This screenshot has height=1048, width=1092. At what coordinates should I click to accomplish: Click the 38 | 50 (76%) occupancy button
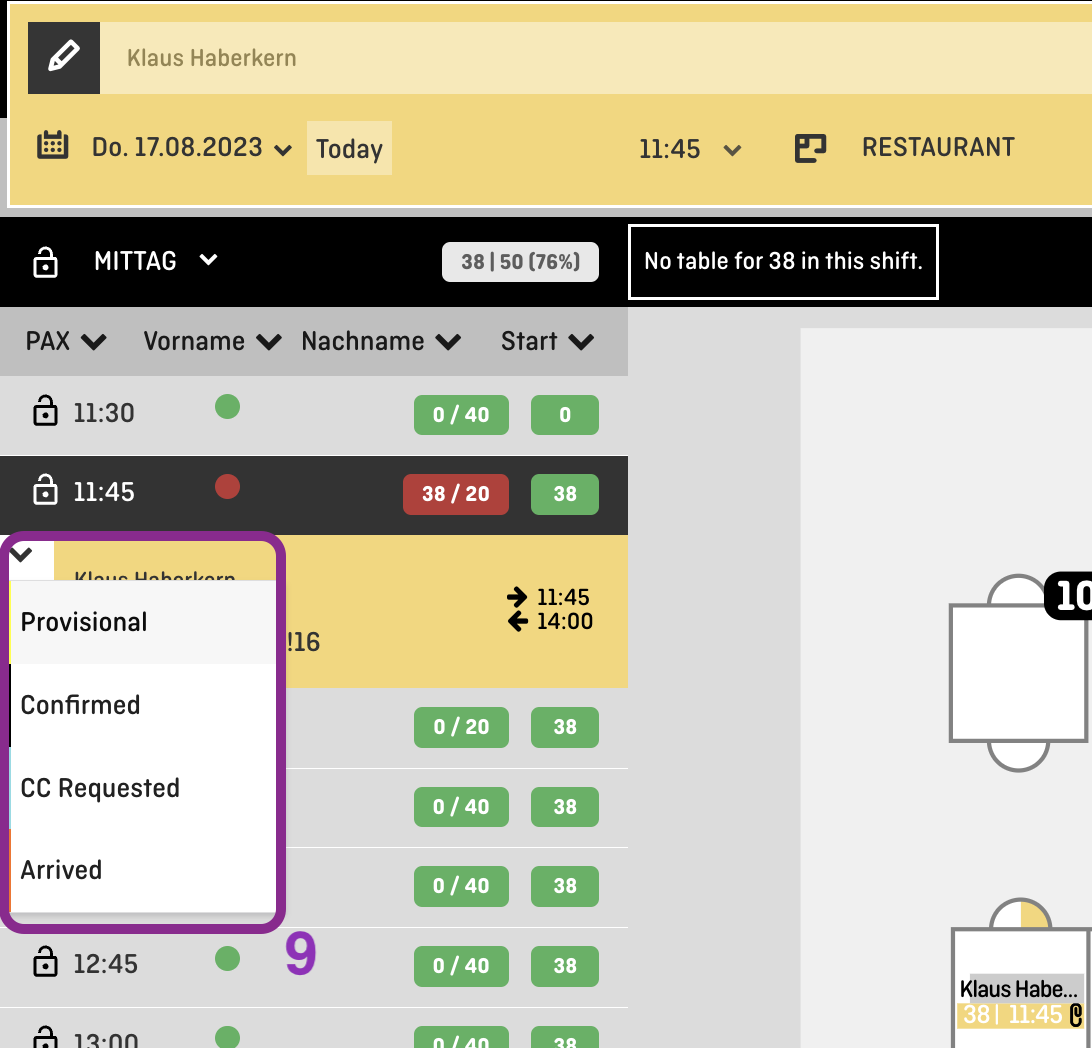pyautogui.click(x=520, y=261)
